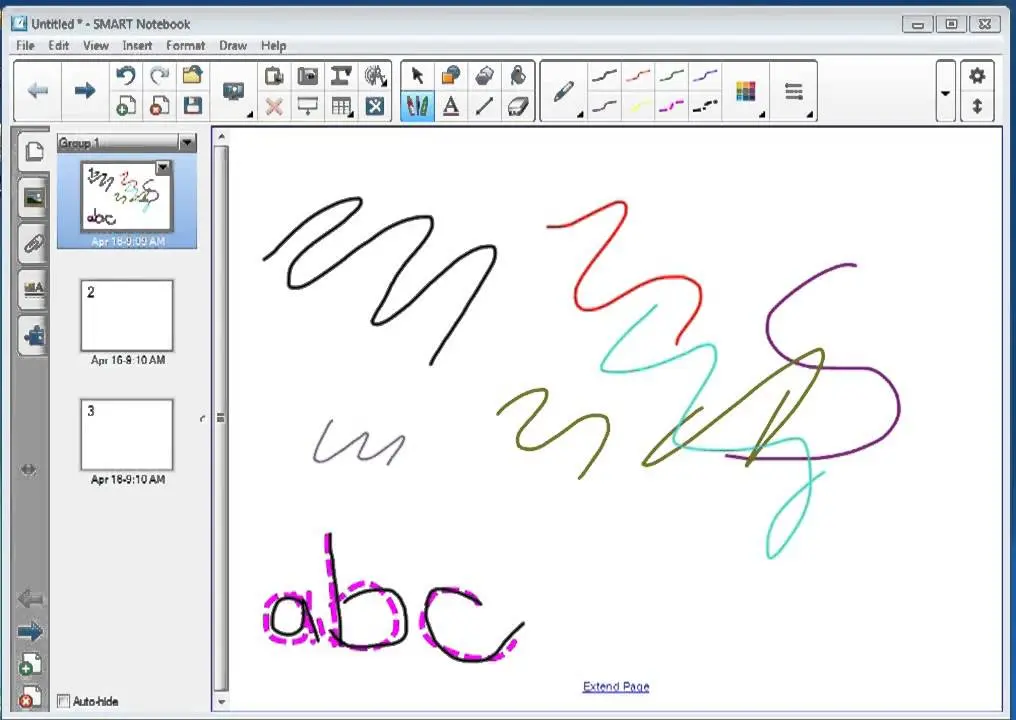Open the pen types dropdown
Viewport: 1016px width, 720px height.
tap(565, 91)
